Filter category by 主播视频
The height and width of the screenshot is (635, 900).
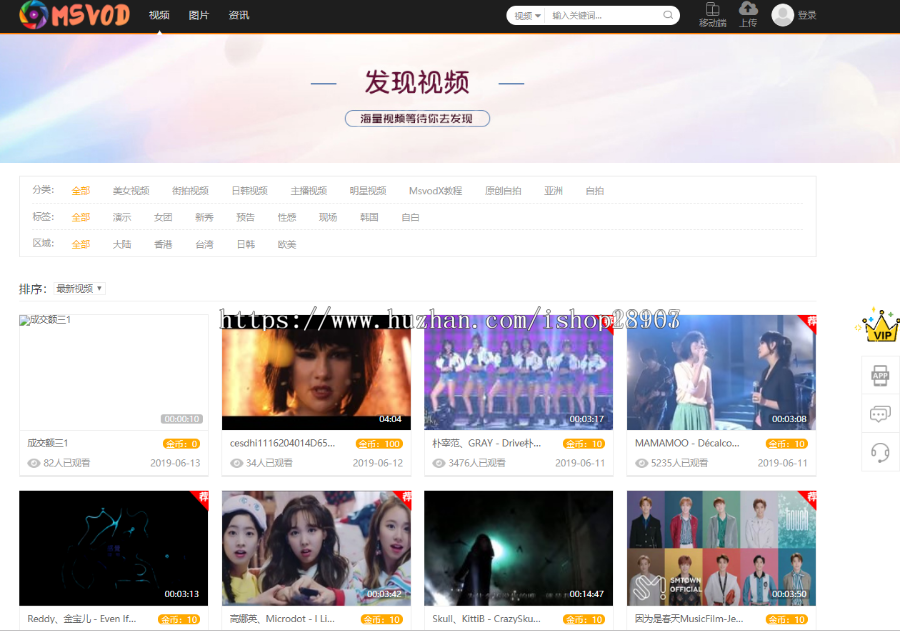pos(308,191)
